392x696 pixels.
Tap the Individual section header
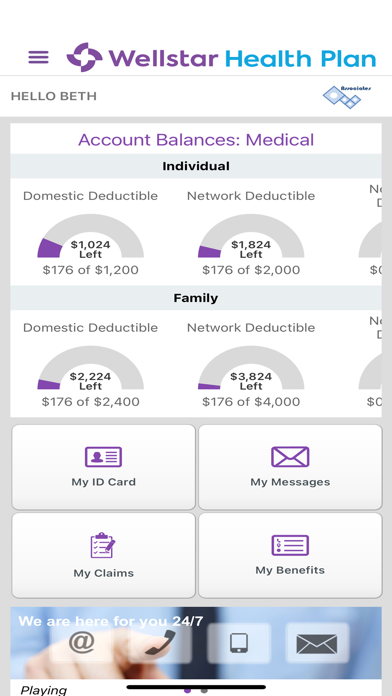pyautogui.click(x=196, y=166)
